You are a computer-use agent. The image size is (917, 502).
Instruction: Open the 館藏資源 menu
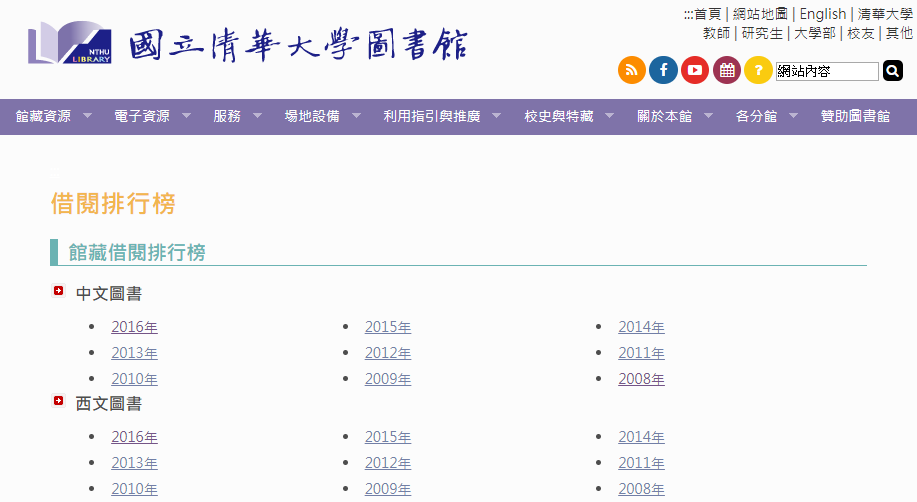pos(43,116)
